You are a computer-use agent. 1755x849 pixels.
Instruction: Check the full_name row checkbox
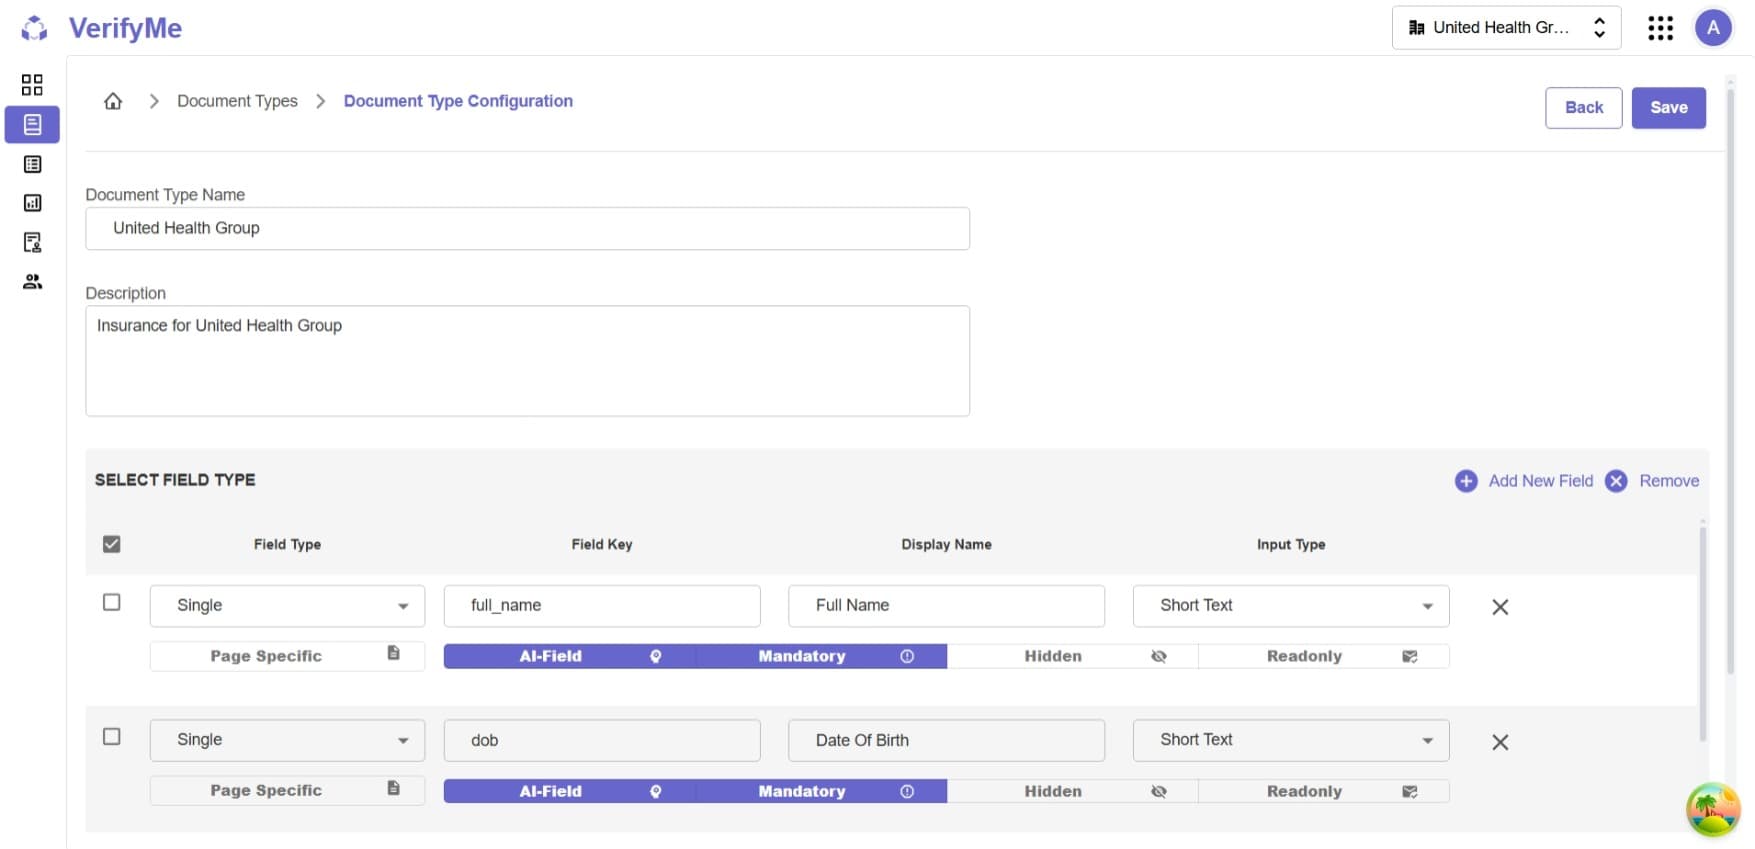(112, 602)
